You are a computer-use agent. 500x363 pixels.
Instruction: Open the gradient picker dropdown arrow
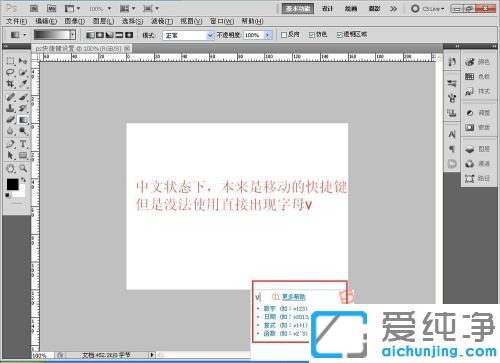pos(72,35)
